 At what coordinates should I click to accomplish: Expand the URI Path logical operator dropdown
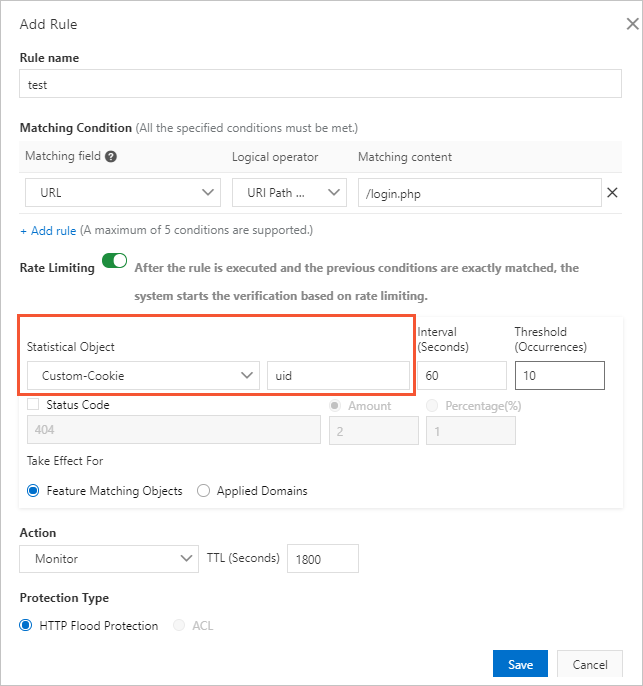tap(288, 192)
